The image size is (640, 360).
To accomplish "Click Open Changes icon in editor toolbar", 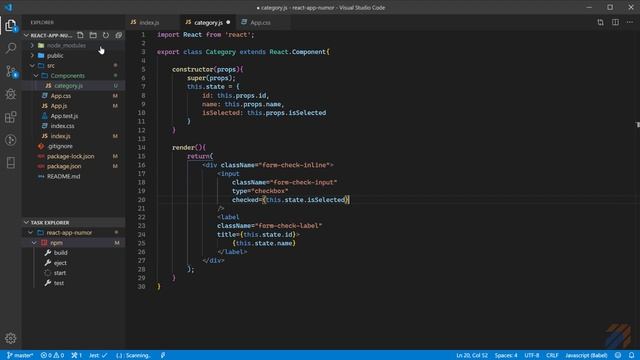I will click(x=600, y=22).
